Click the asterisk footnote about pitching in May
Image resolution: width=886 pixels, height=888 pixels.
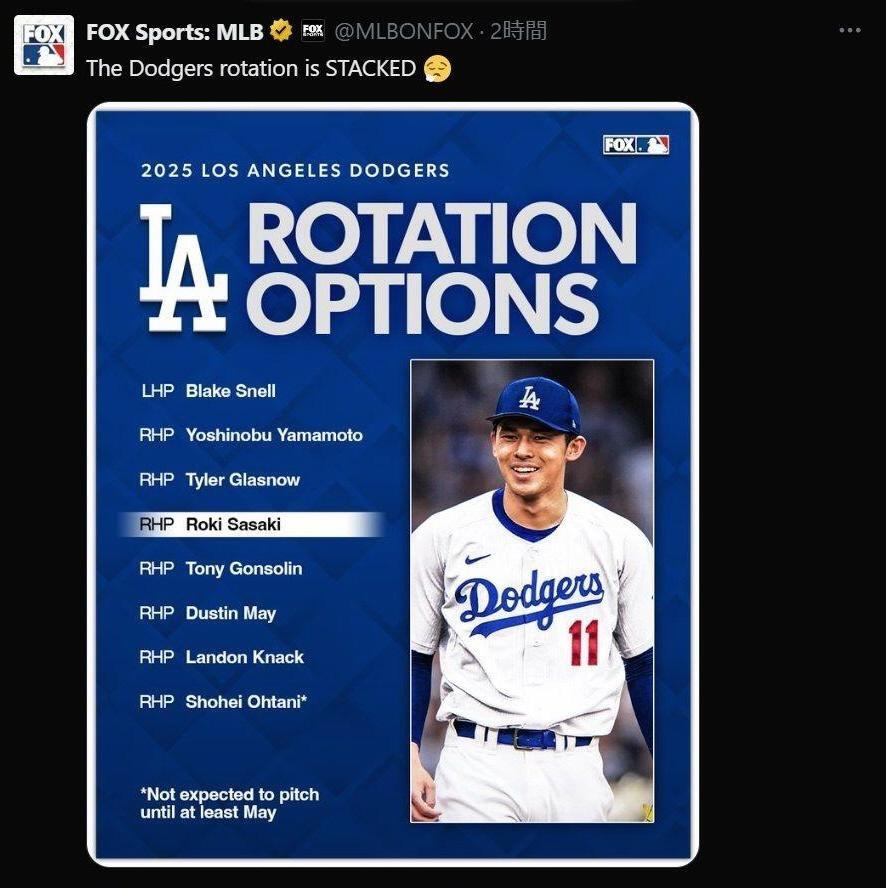click(228, 803)
